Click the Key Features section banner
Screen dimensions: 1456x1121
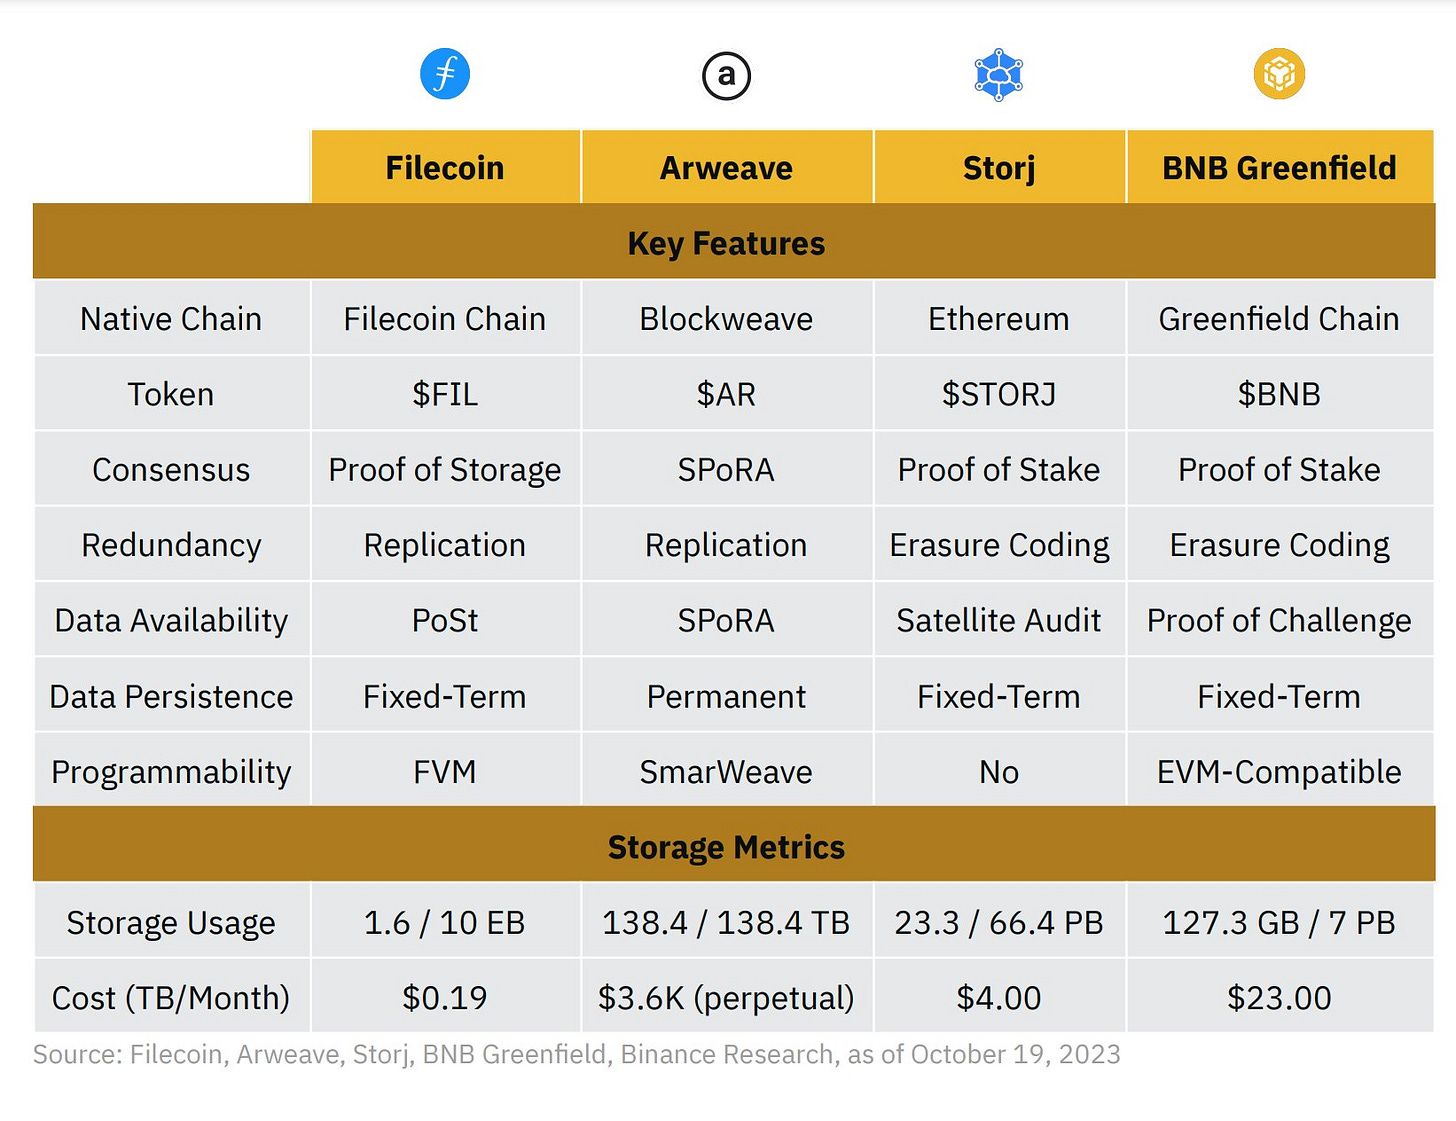[x=734, y=242]
